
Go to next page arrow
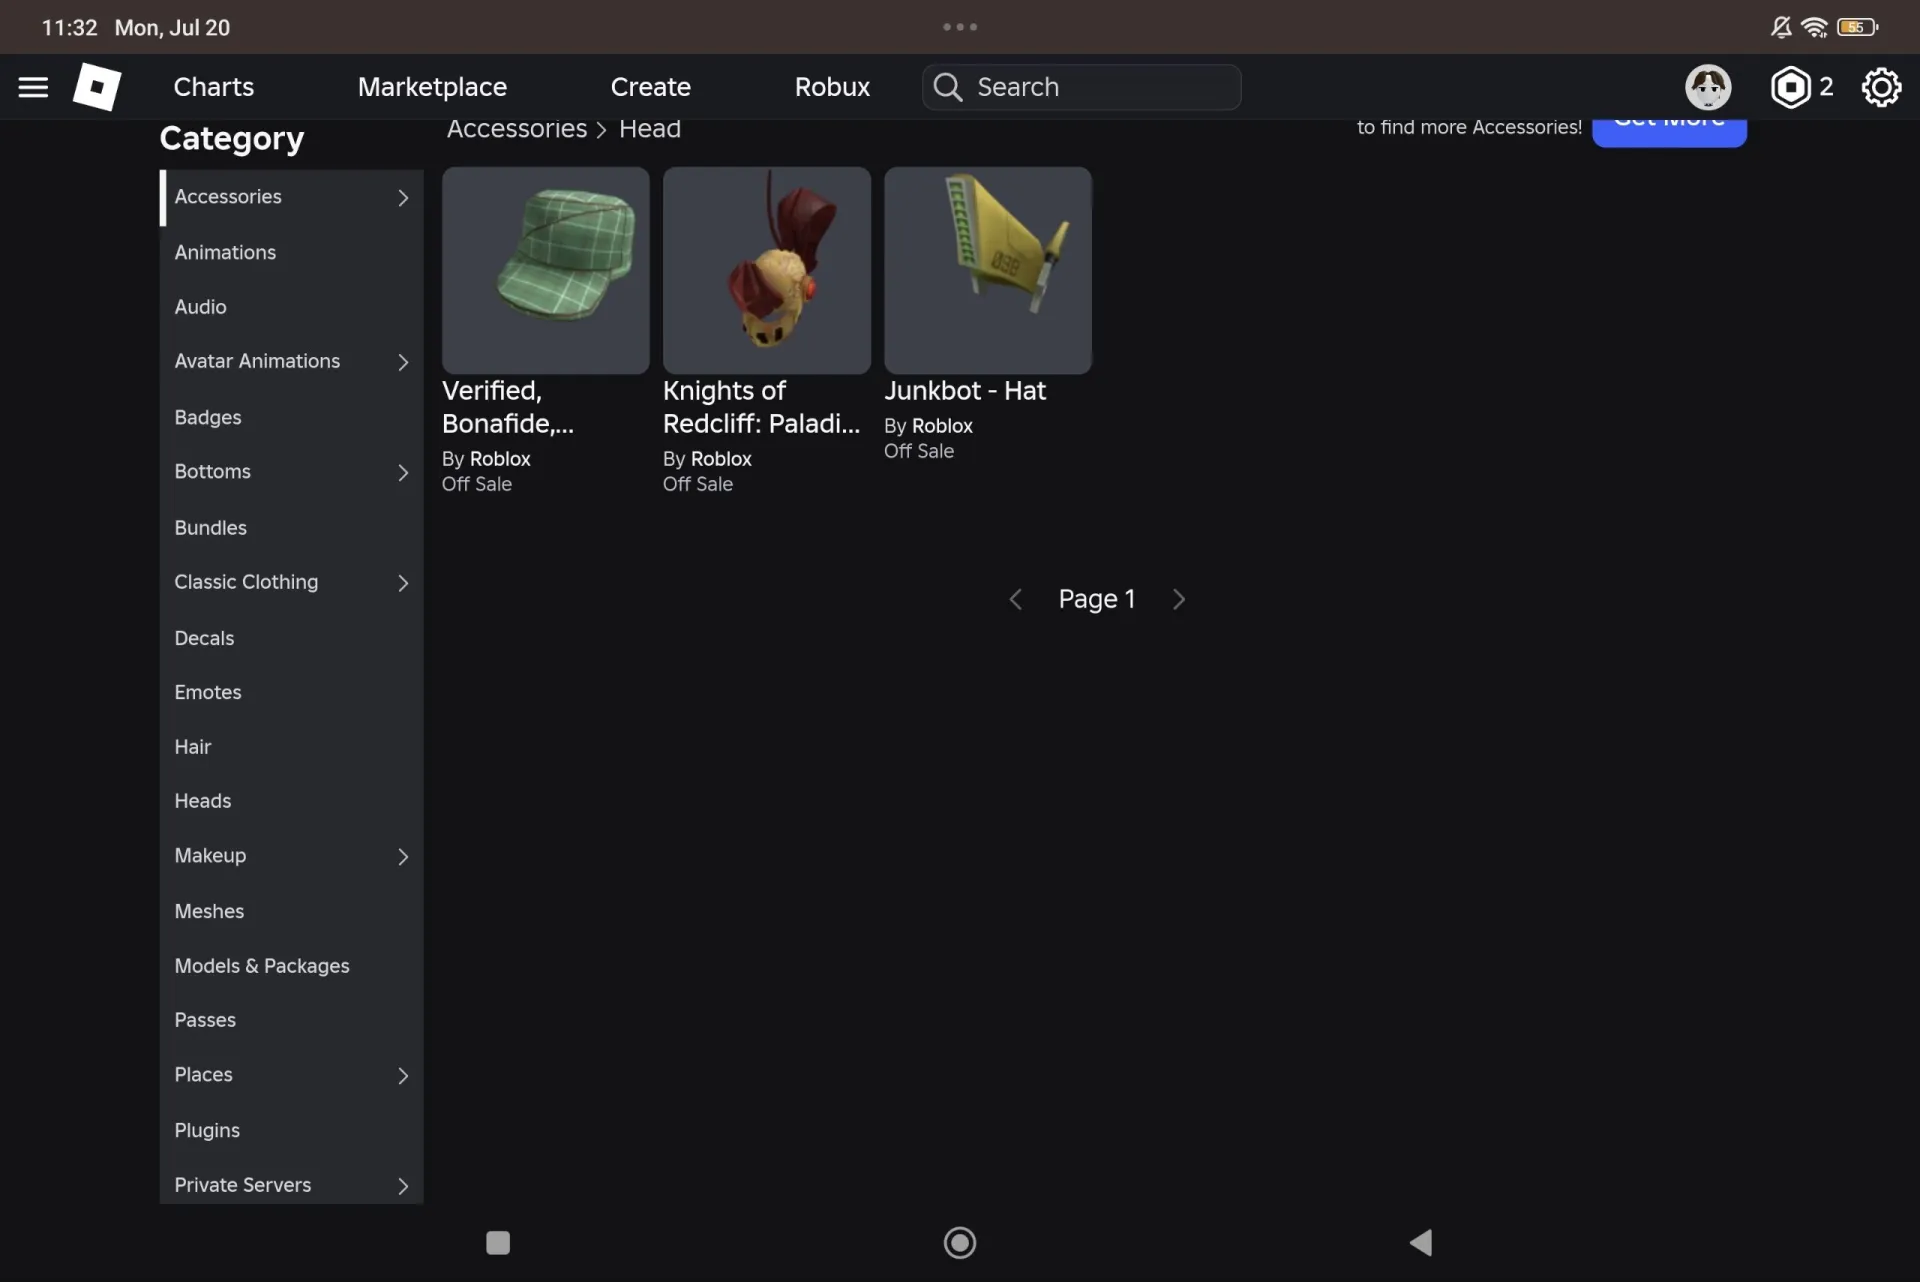tap(1179, 599)
